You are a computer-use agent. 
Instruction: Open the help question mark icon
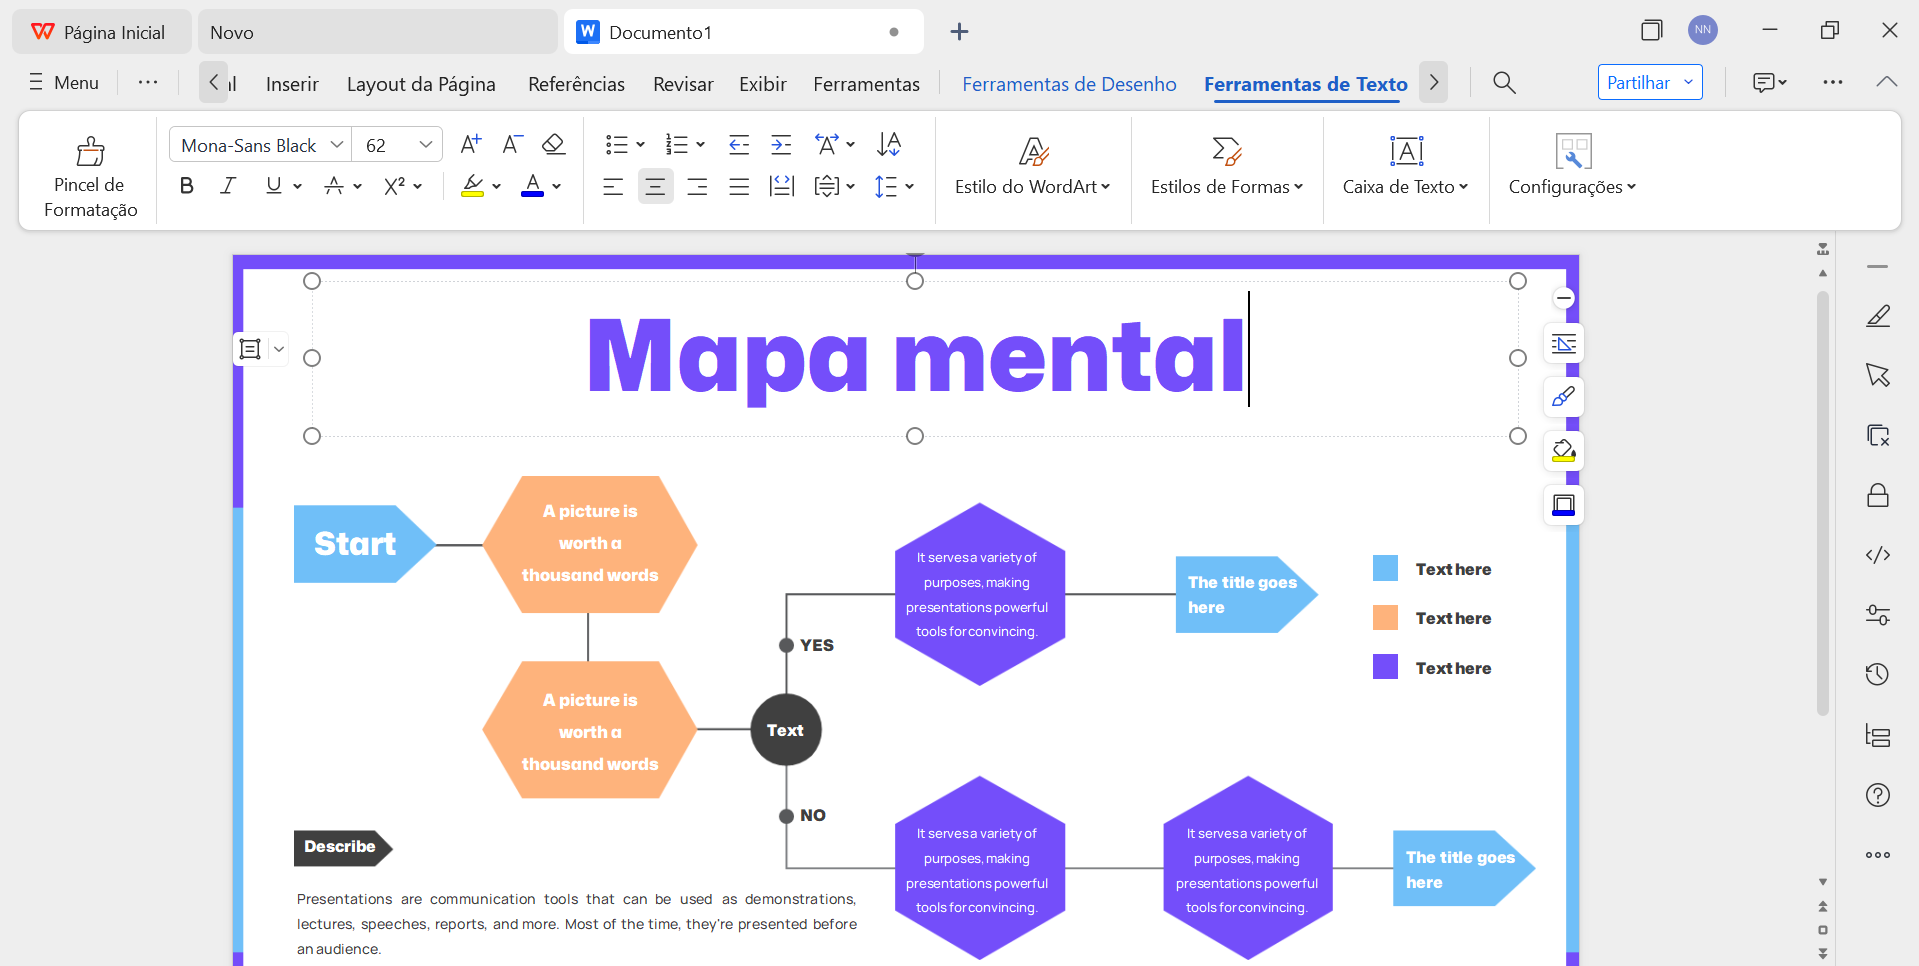pos(1877,795)
